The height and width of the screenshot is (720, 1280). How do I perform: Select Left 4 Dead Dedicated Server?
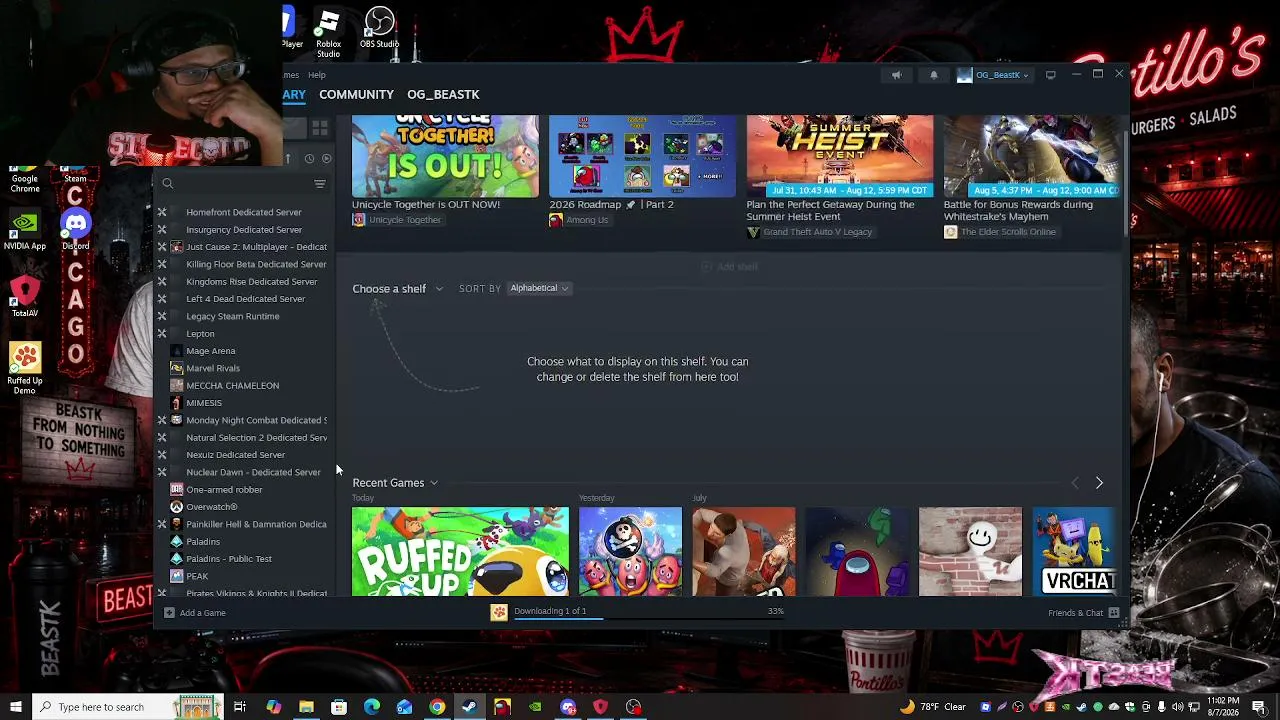(x=246, y=299)
